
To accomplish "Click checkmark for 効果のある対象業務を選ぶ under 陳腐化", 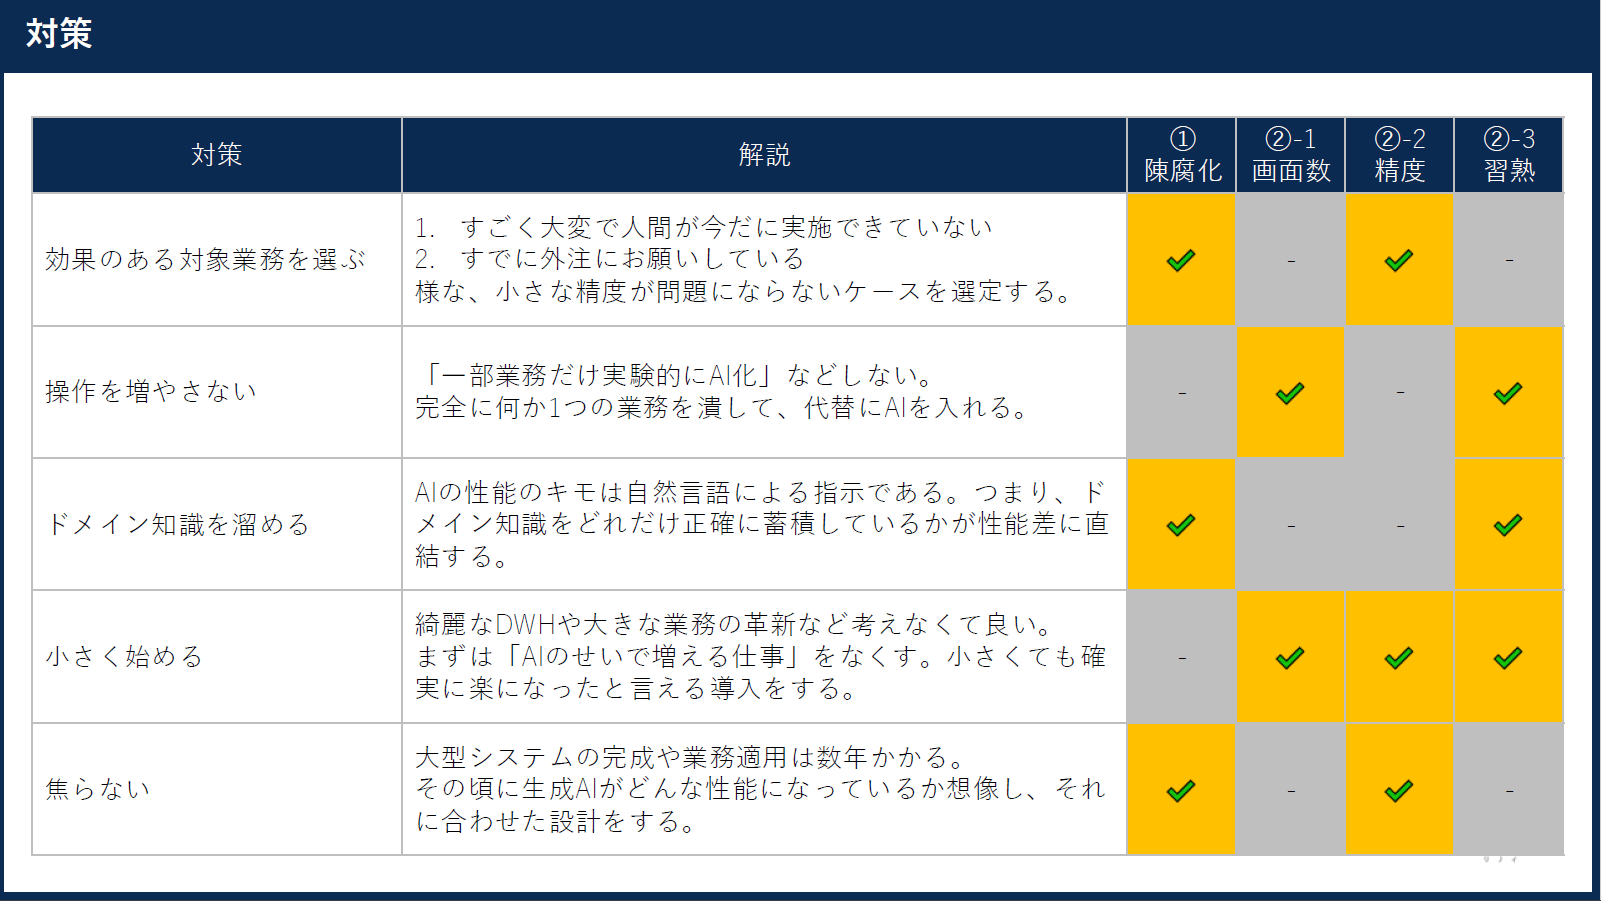I will 1181,260.
